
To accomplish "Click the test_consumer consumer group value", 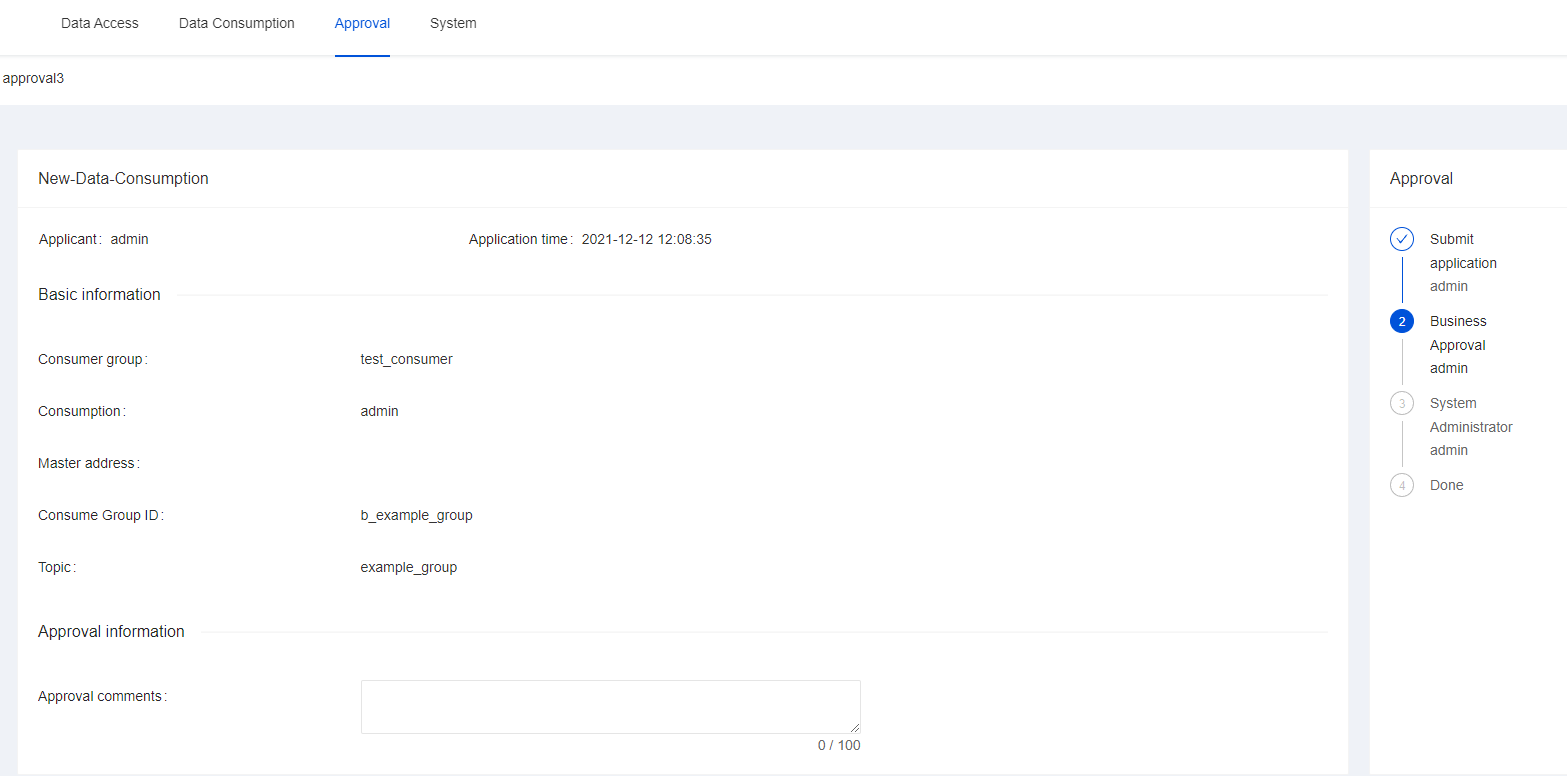I will [406, 359].
